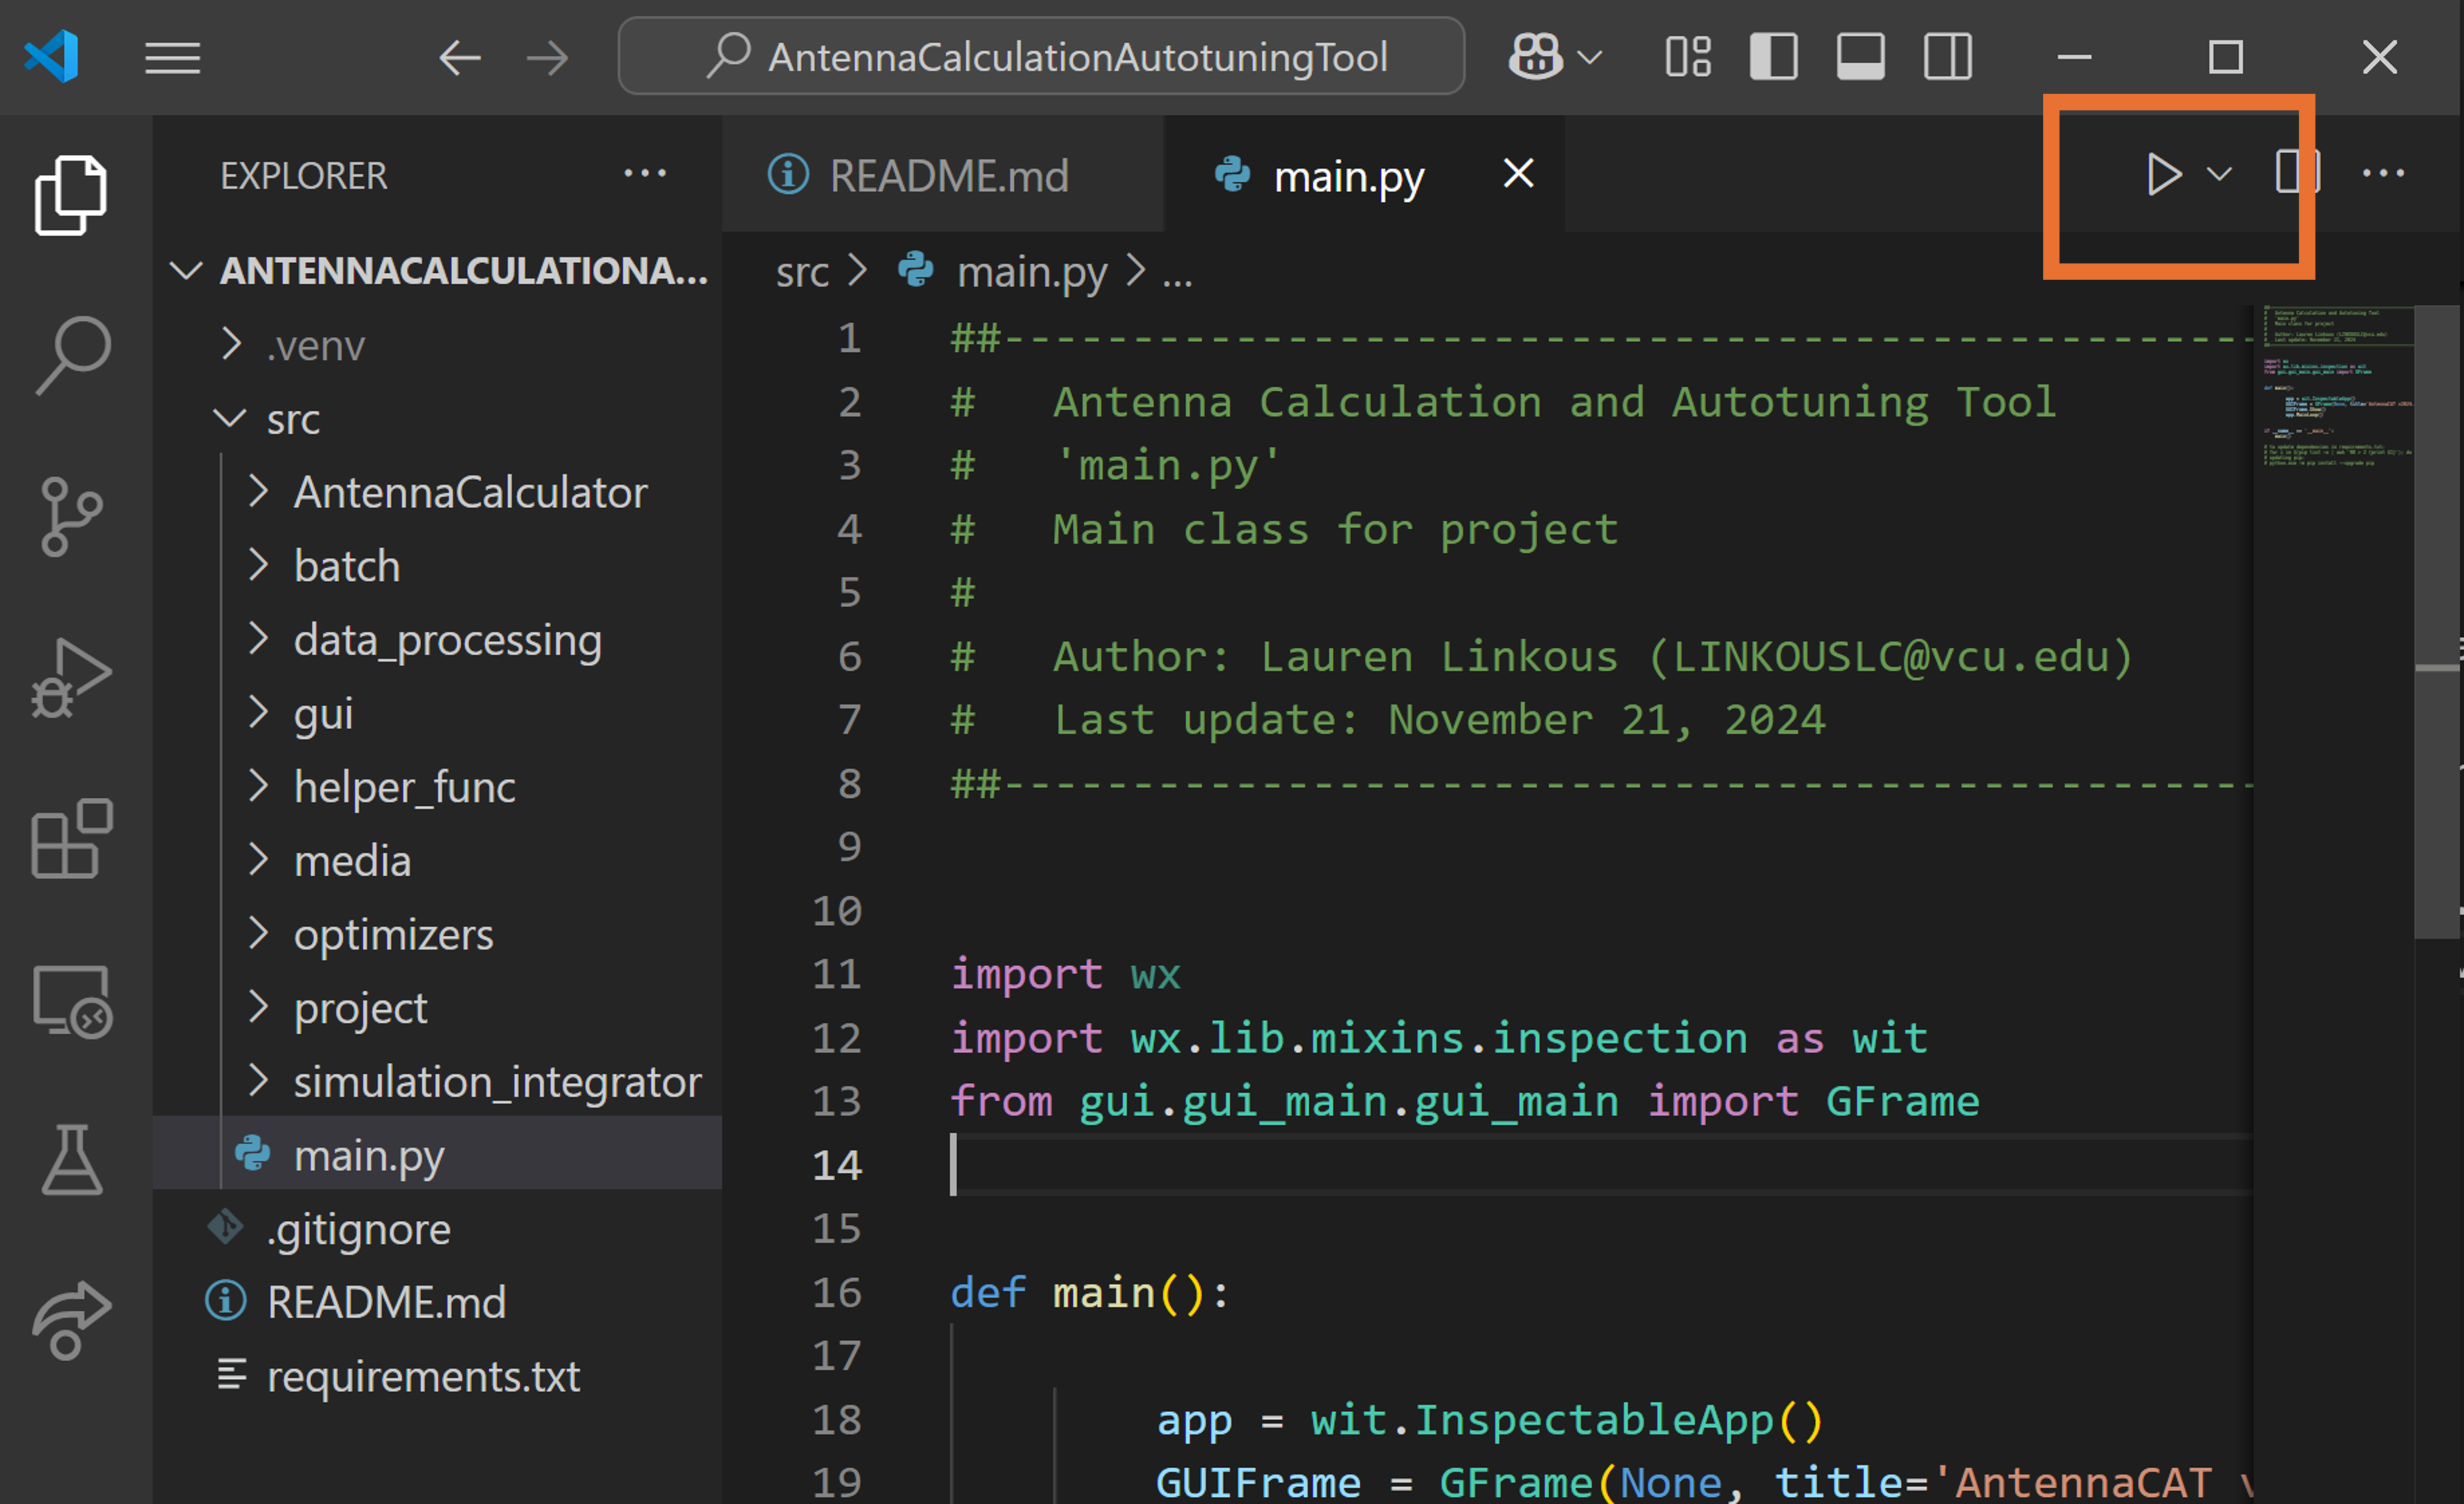Viewport: 2464px width, 1504px height.
Task: Click the src breadcrumb segment
Action: tap(802, 272)
